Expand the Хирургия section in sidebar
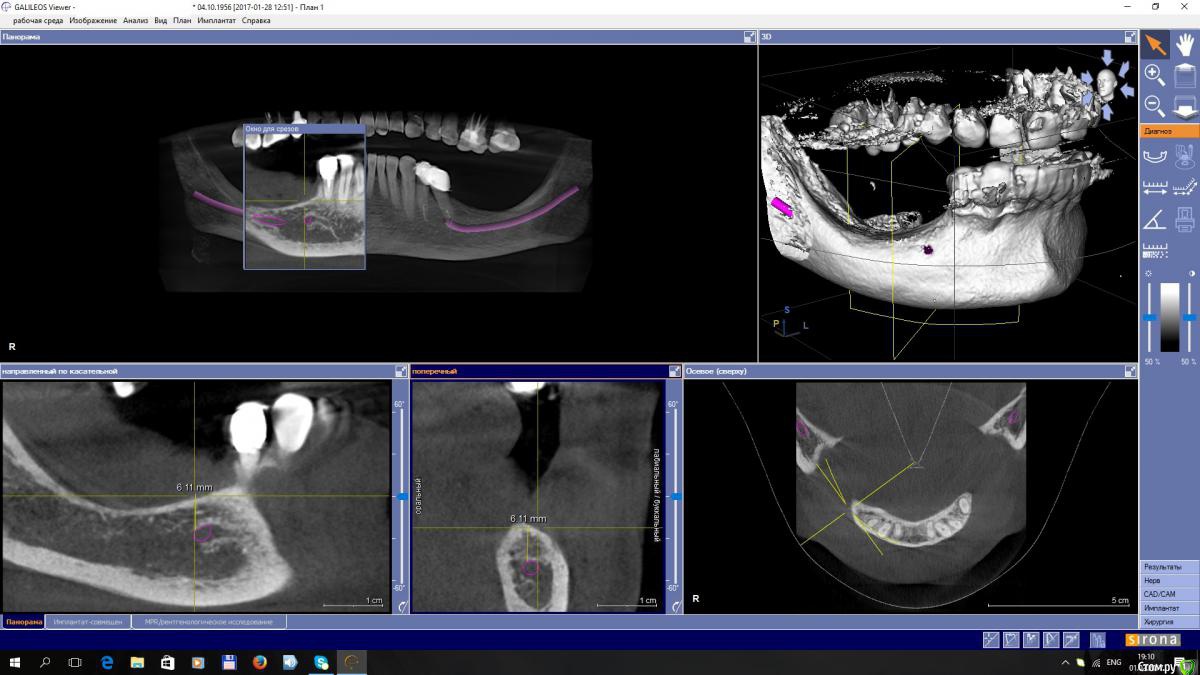Screen dimensions: 1200x675 pyautogui.click(x=1169, y=621)
